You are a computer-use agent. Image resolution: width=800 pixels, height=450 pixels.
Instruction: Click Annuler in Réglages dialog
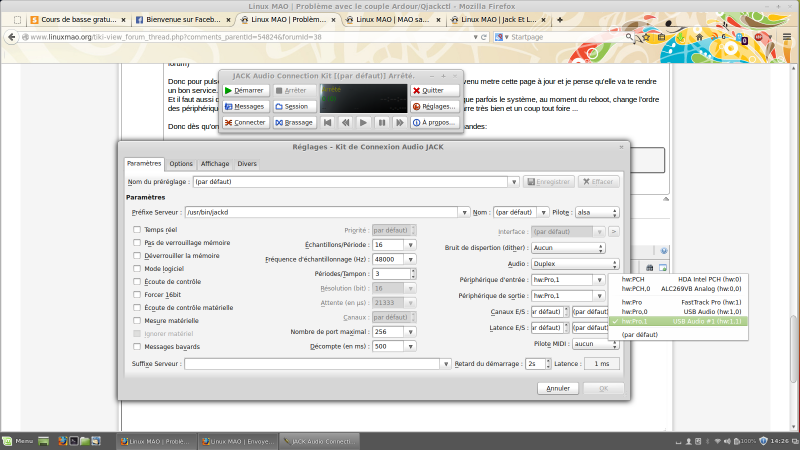(558, 388)
